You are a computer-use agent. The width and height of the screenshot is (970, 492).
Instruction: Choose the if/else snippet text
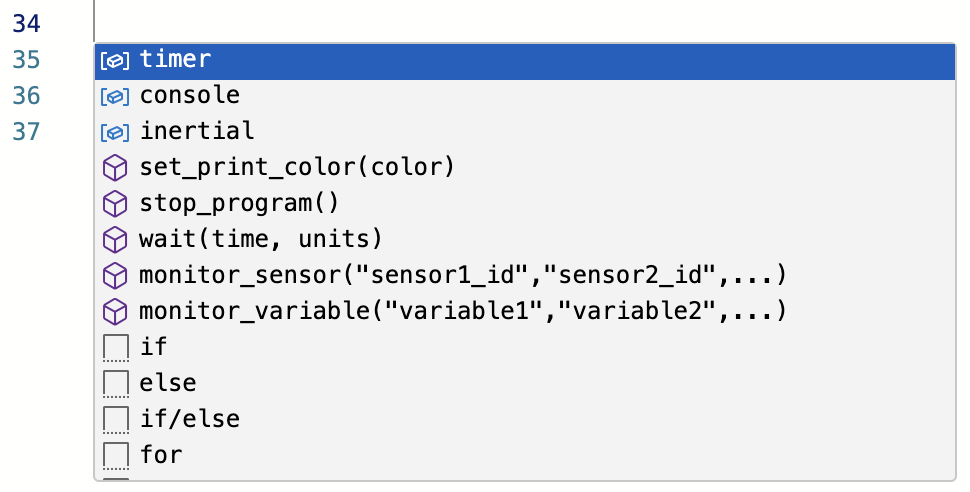click(190, 419)
